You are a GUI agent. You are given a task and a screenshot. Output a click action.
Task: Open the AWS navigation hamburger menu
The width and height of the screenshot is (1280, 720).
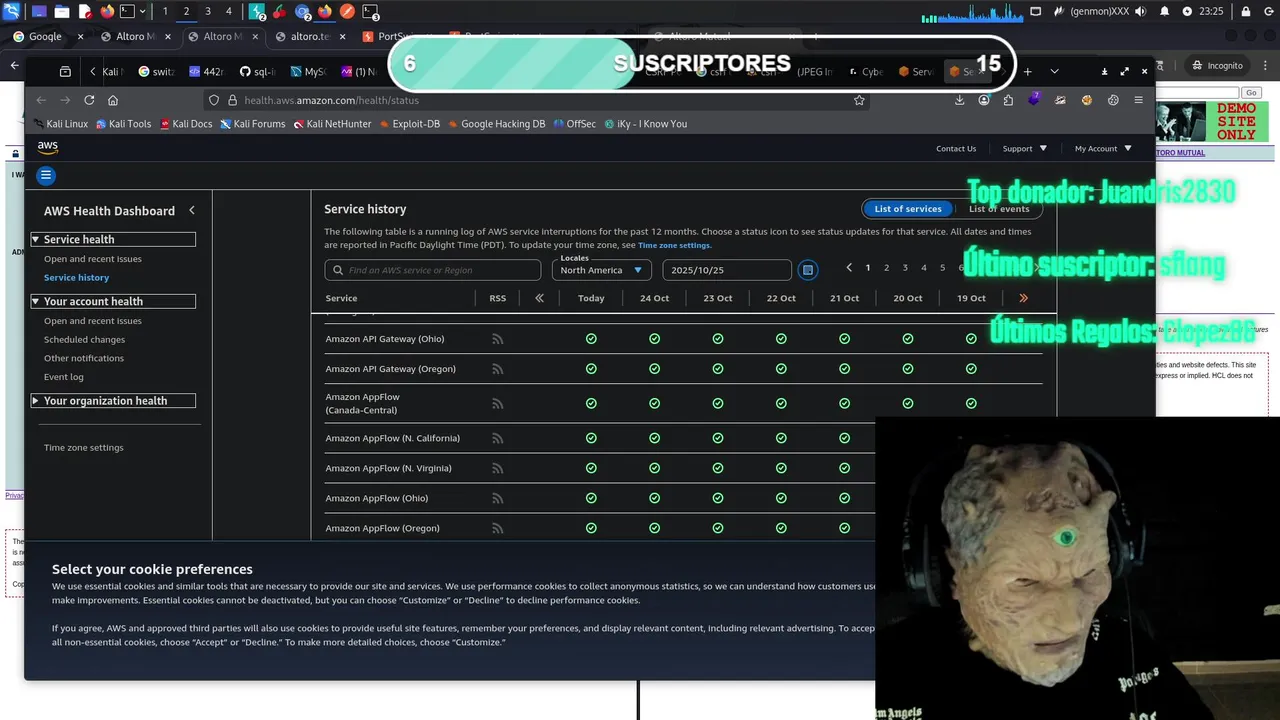(46, 175)
